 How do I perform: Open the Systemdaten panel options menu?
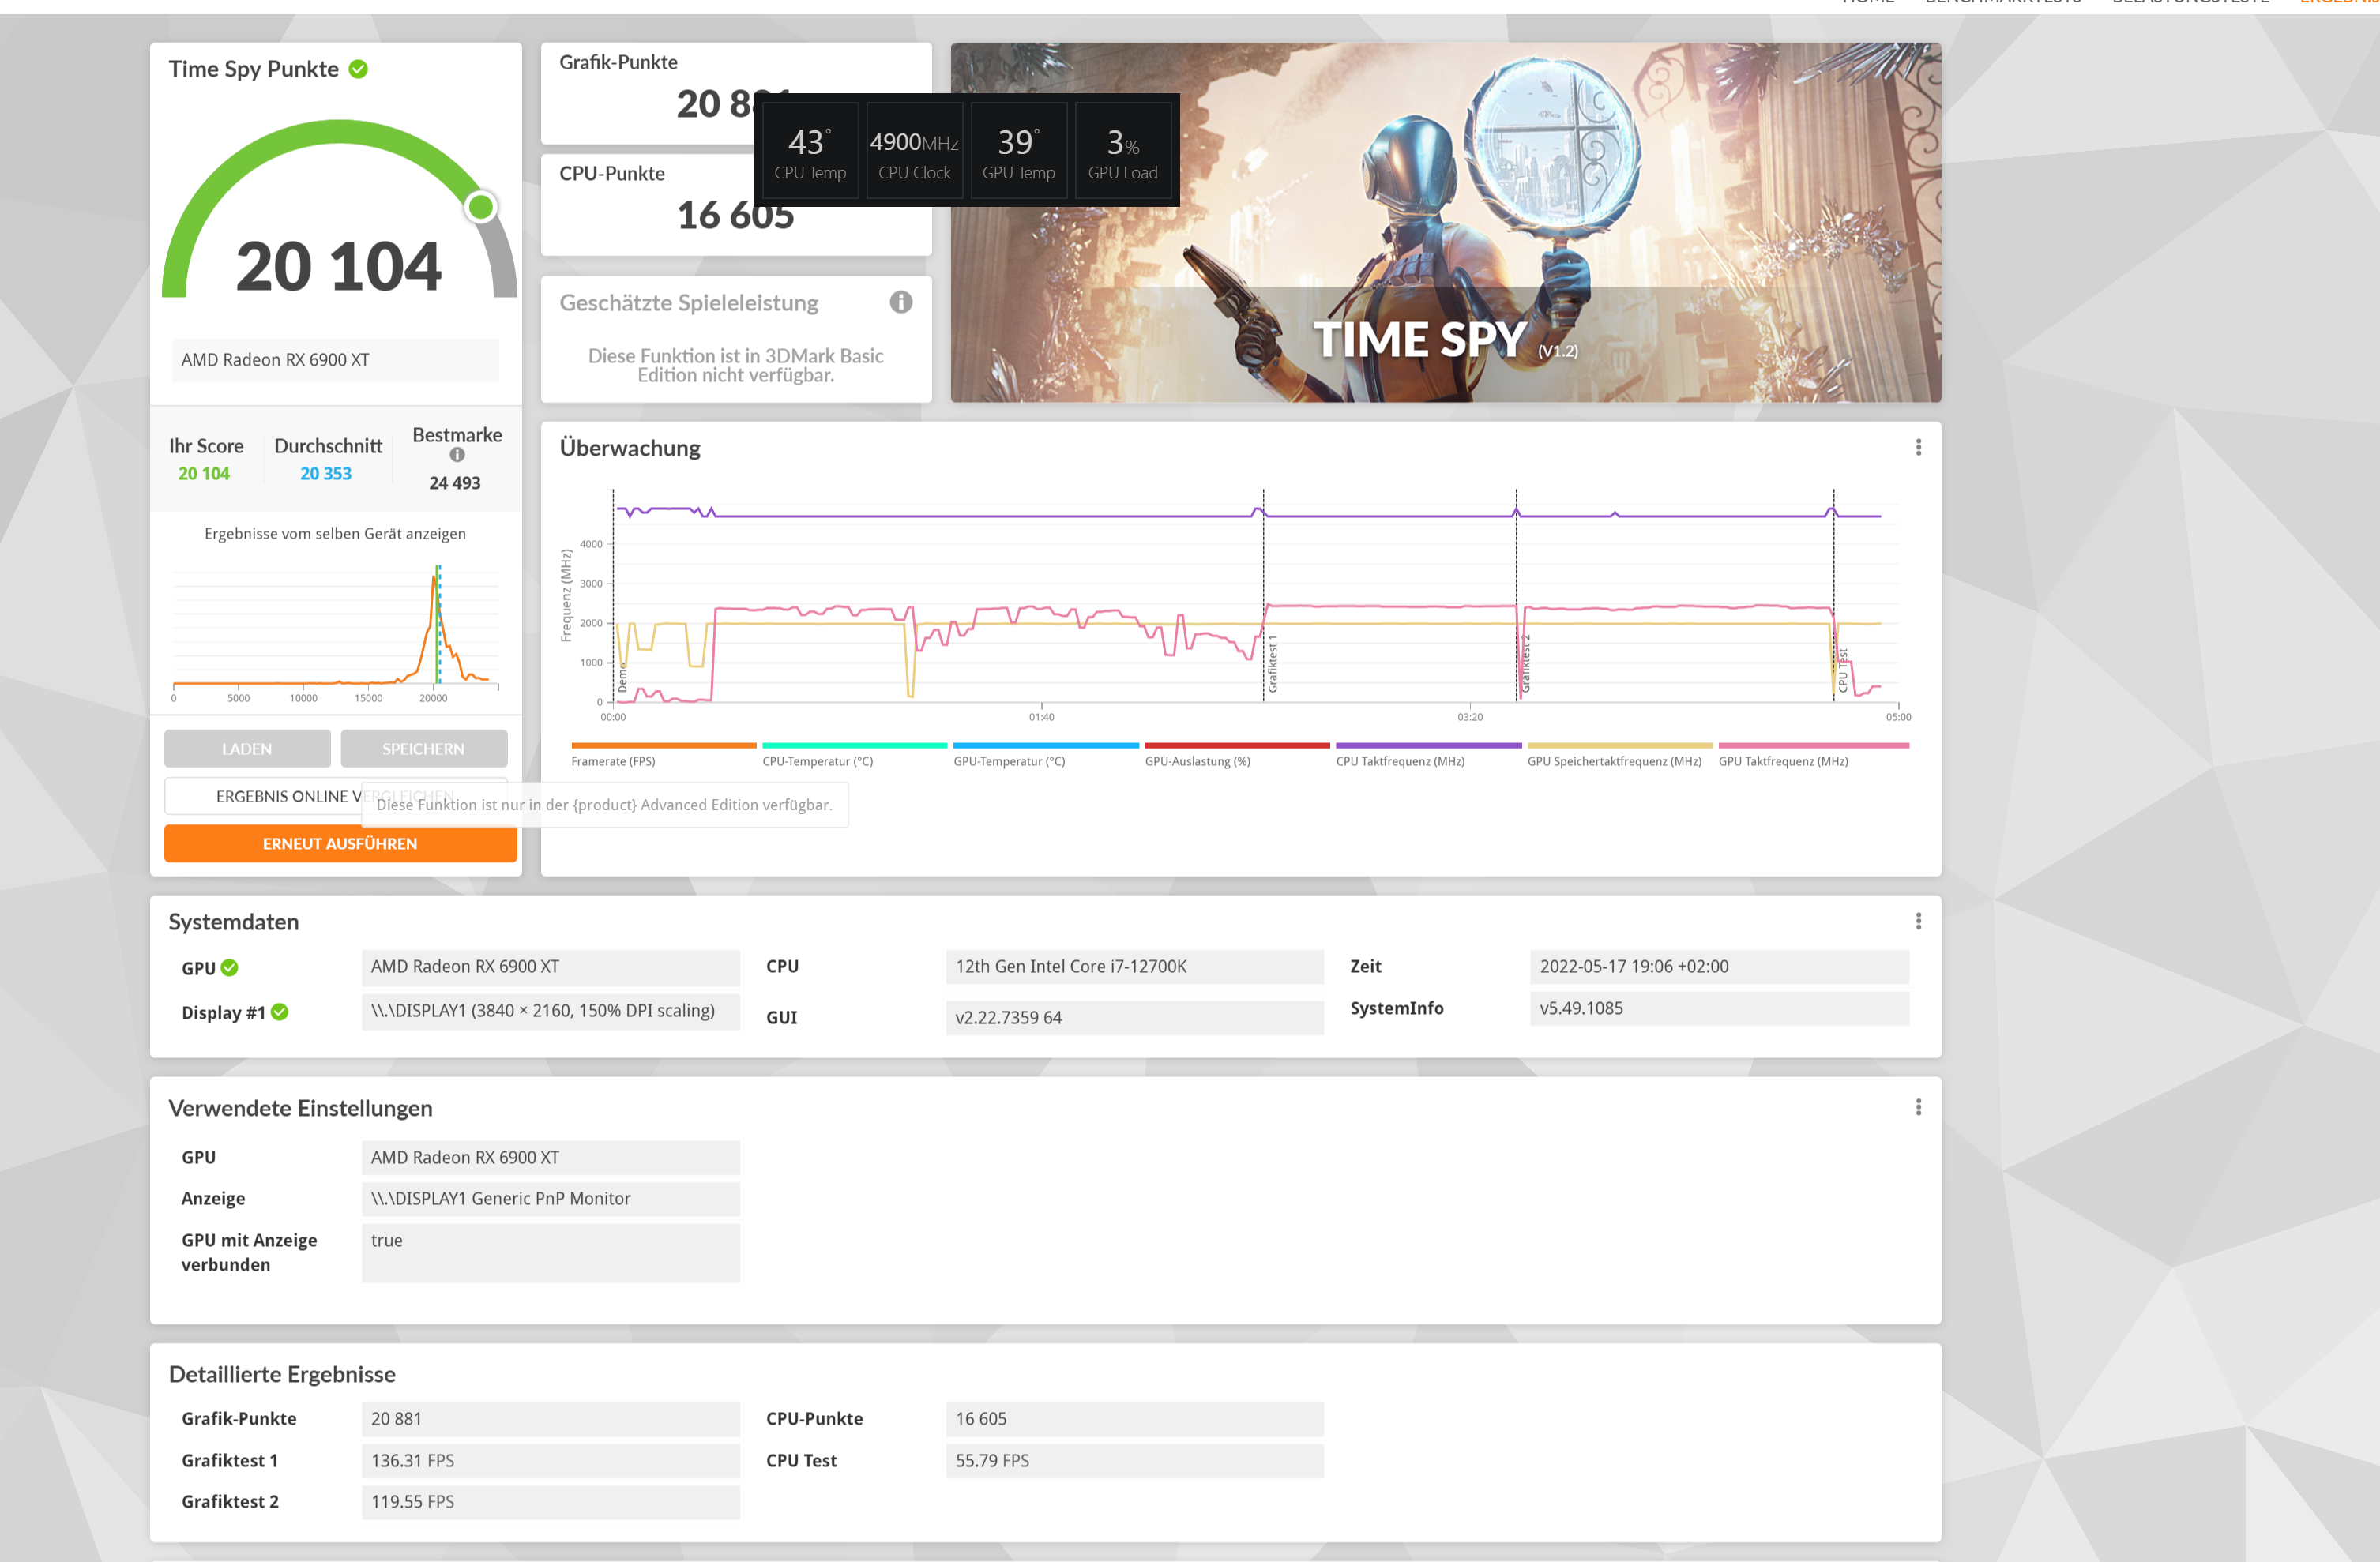[1917, 921]
